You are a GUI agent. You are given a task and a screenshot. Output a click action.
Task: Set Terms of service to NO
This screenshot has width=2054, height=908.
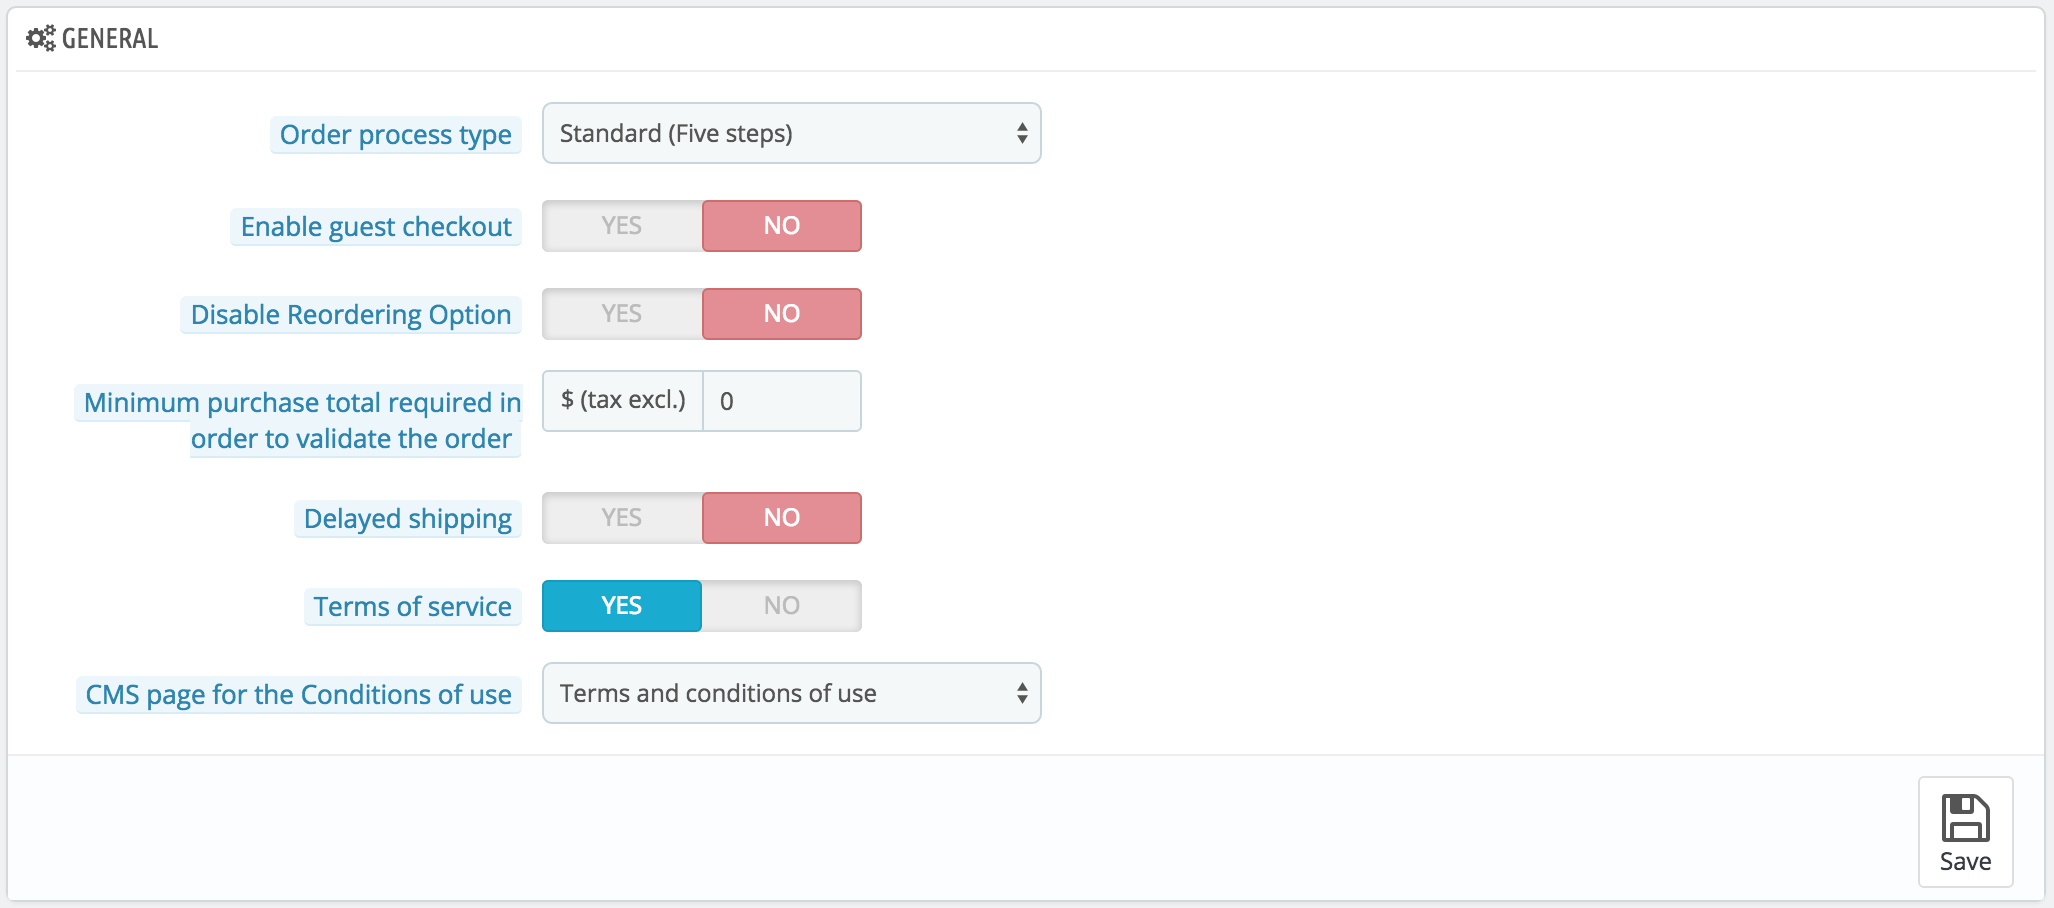click(x=782, y=606)
